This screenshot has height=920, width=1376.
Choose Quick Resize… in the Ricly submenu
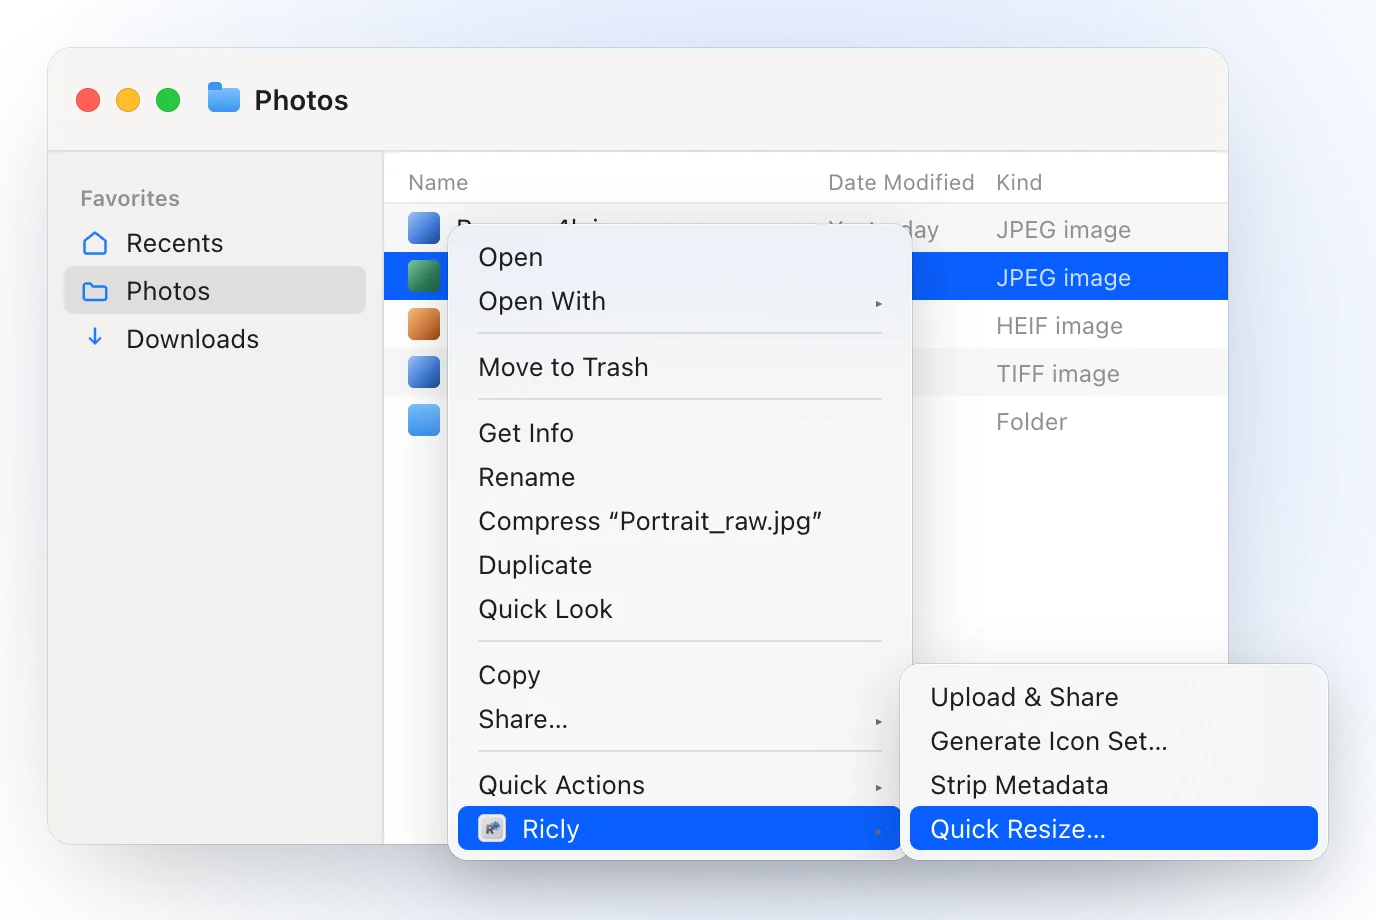(1114, 829)
